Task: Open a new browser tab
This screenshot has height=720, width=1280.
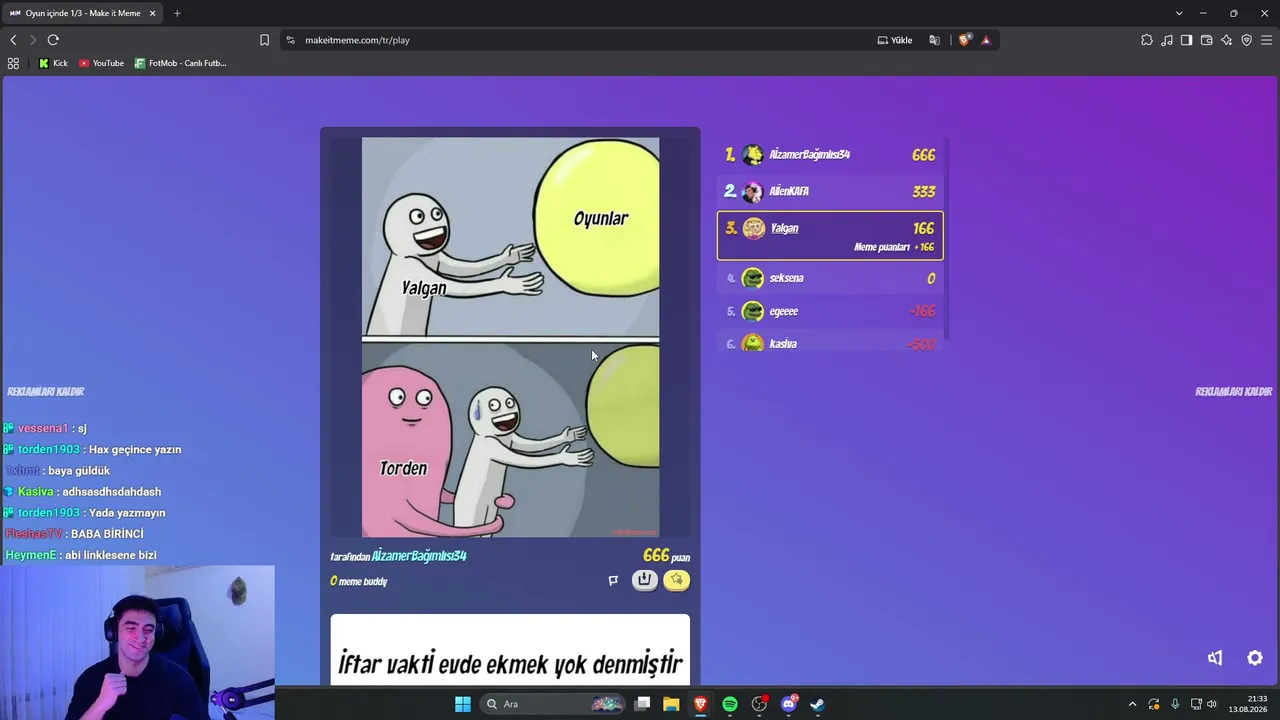Action: tap(177, 13)
